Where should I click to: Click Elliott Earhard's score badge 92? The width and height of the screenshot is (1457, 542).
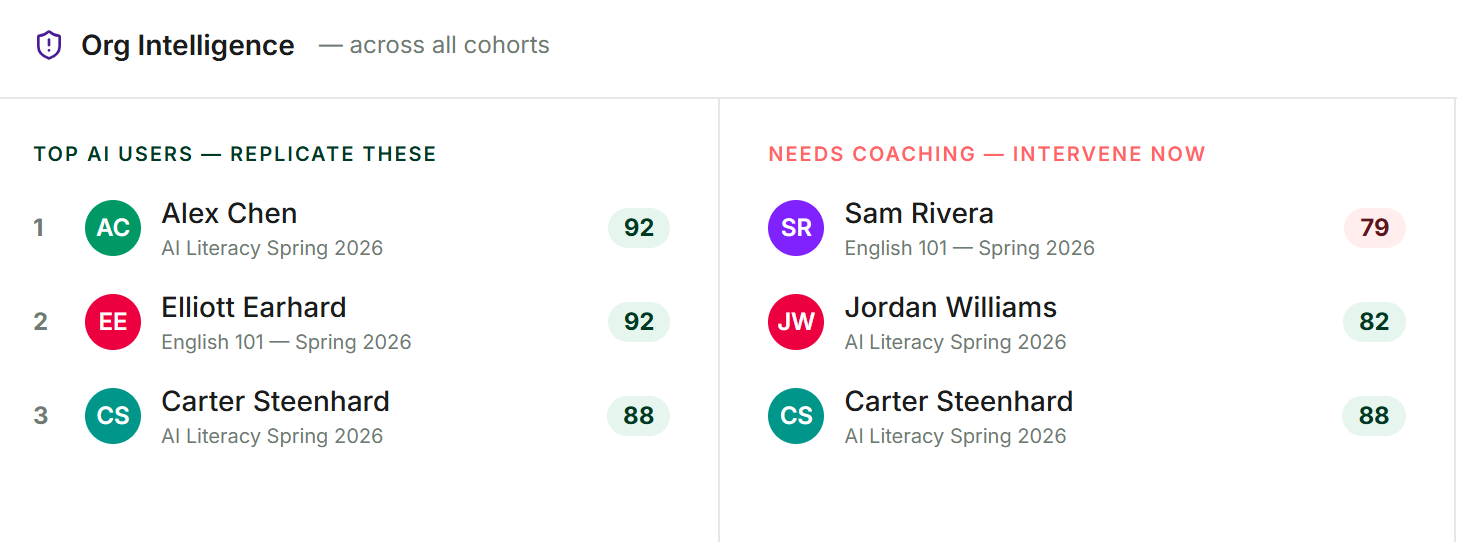click(x=639, y=322)
